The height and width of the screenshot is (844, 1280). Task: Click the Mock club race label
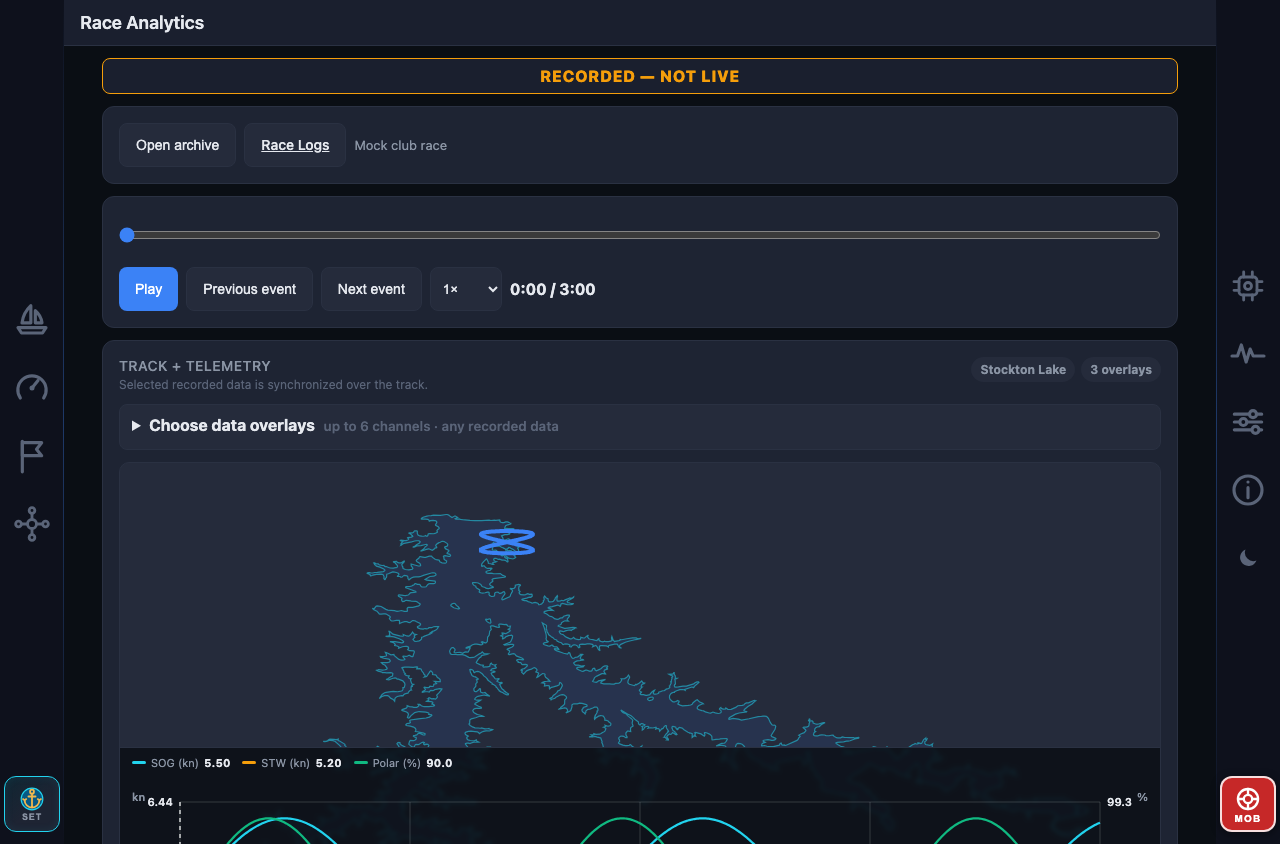(401, 146)
